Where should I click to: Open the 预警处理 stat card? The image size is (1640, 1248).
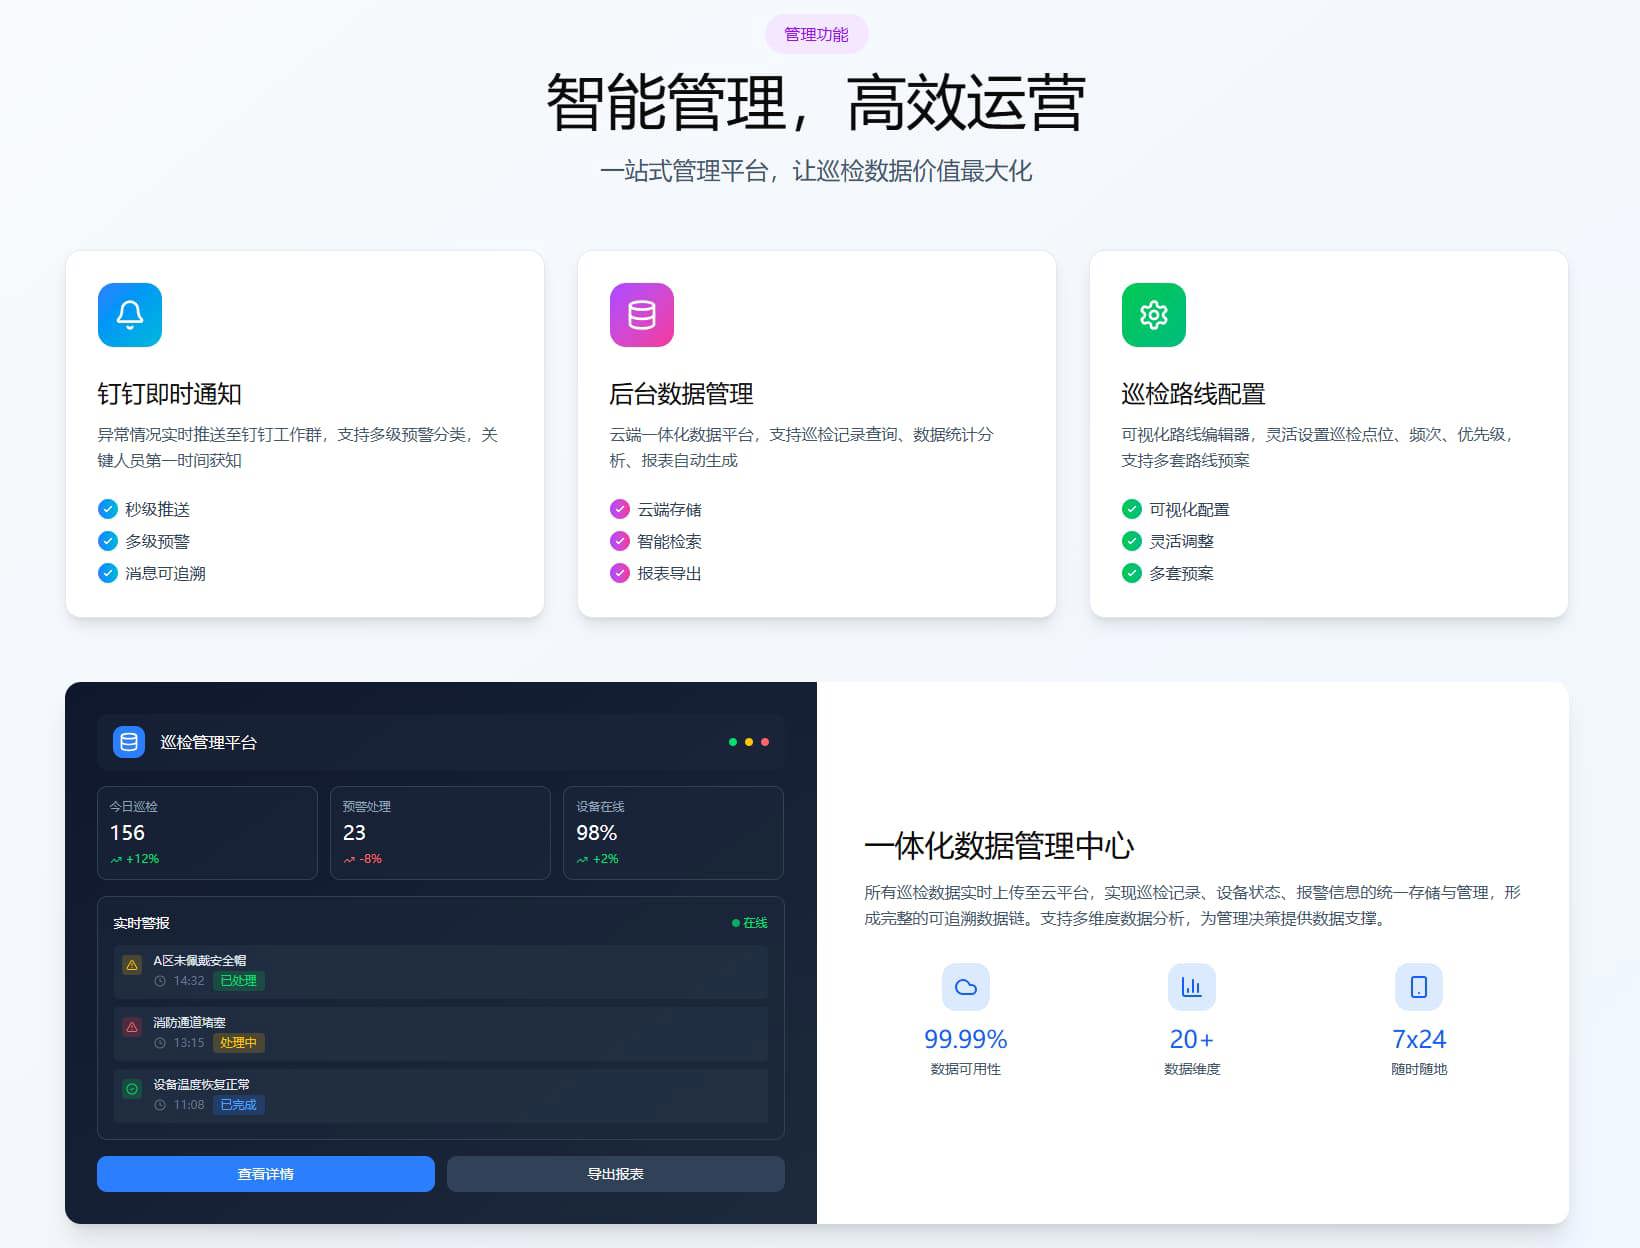tap(440, 833)
